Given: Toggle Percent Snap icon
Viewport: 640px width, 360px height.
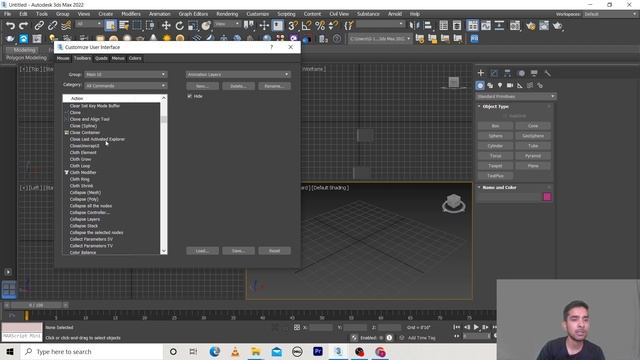Looking at the screenshot, I should [320, 26].
